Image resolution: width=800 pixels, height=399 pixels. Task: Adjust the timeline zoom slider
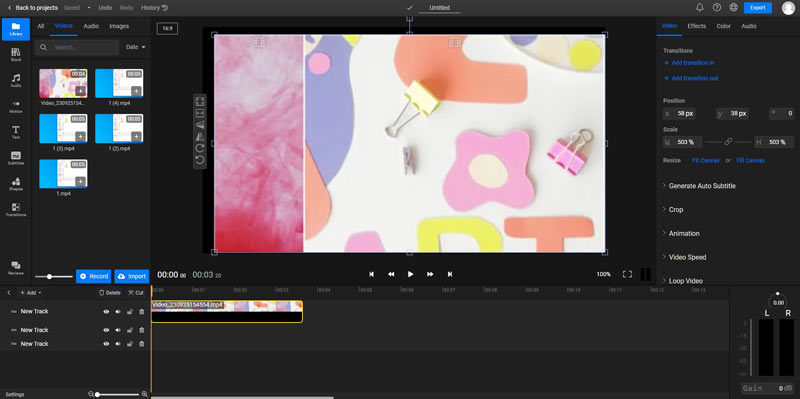point(118,394)
